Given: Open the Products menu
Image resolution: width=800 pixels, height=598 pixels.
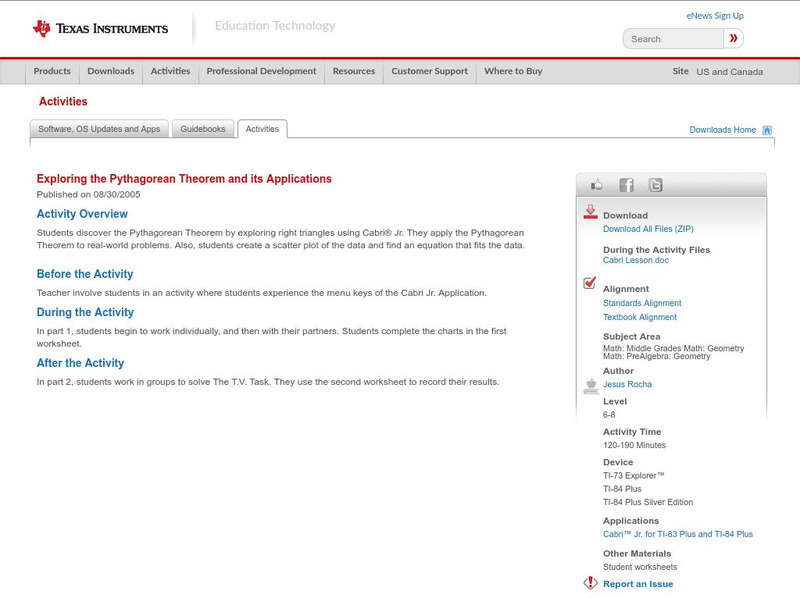Looking at the screenshot, I should 52,72.
